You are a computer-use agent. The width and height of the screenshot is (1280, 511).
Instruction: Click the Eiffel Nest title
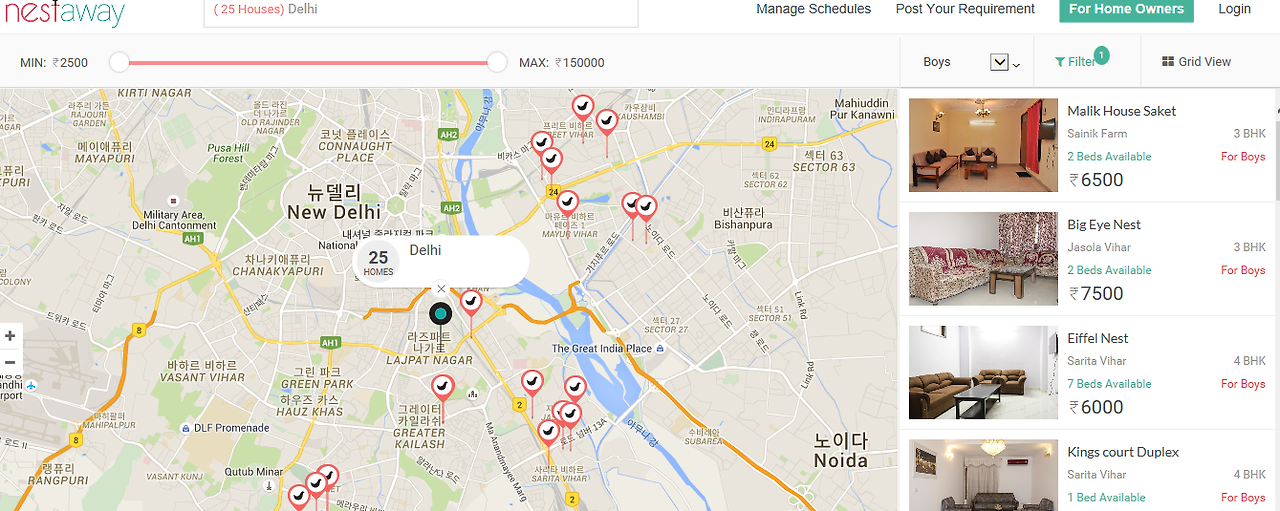coord(1097,338)
